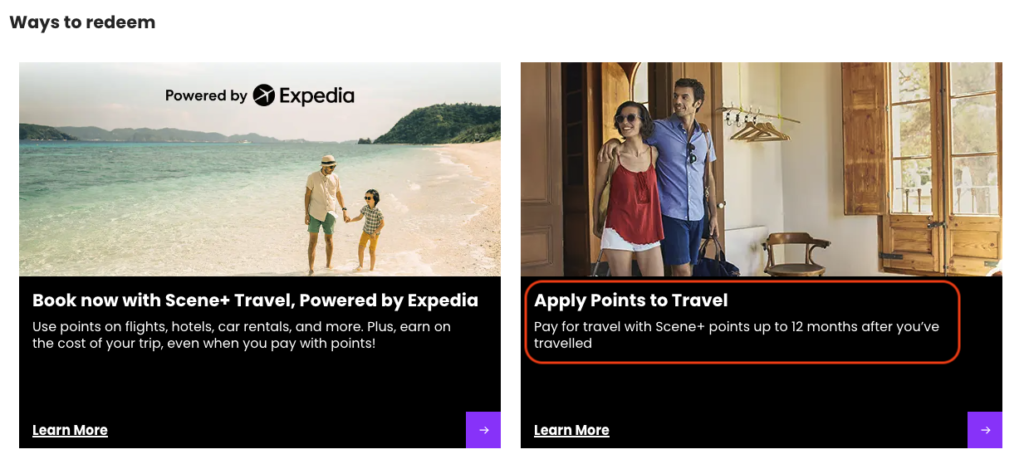Screen dimensions: 1024x464
Task: Select the "Book now with Scene+ Travel" heading
Action: [x=255, y=300]
